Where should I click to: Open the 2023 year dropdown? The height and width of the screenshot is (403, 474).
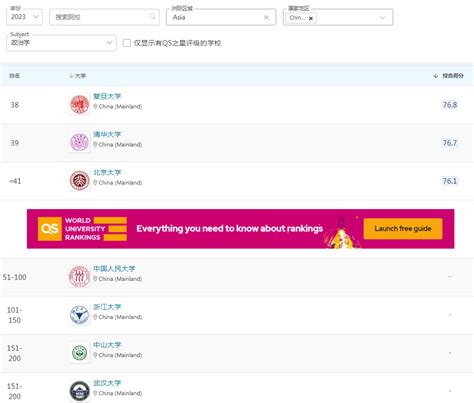click(24, 17)
